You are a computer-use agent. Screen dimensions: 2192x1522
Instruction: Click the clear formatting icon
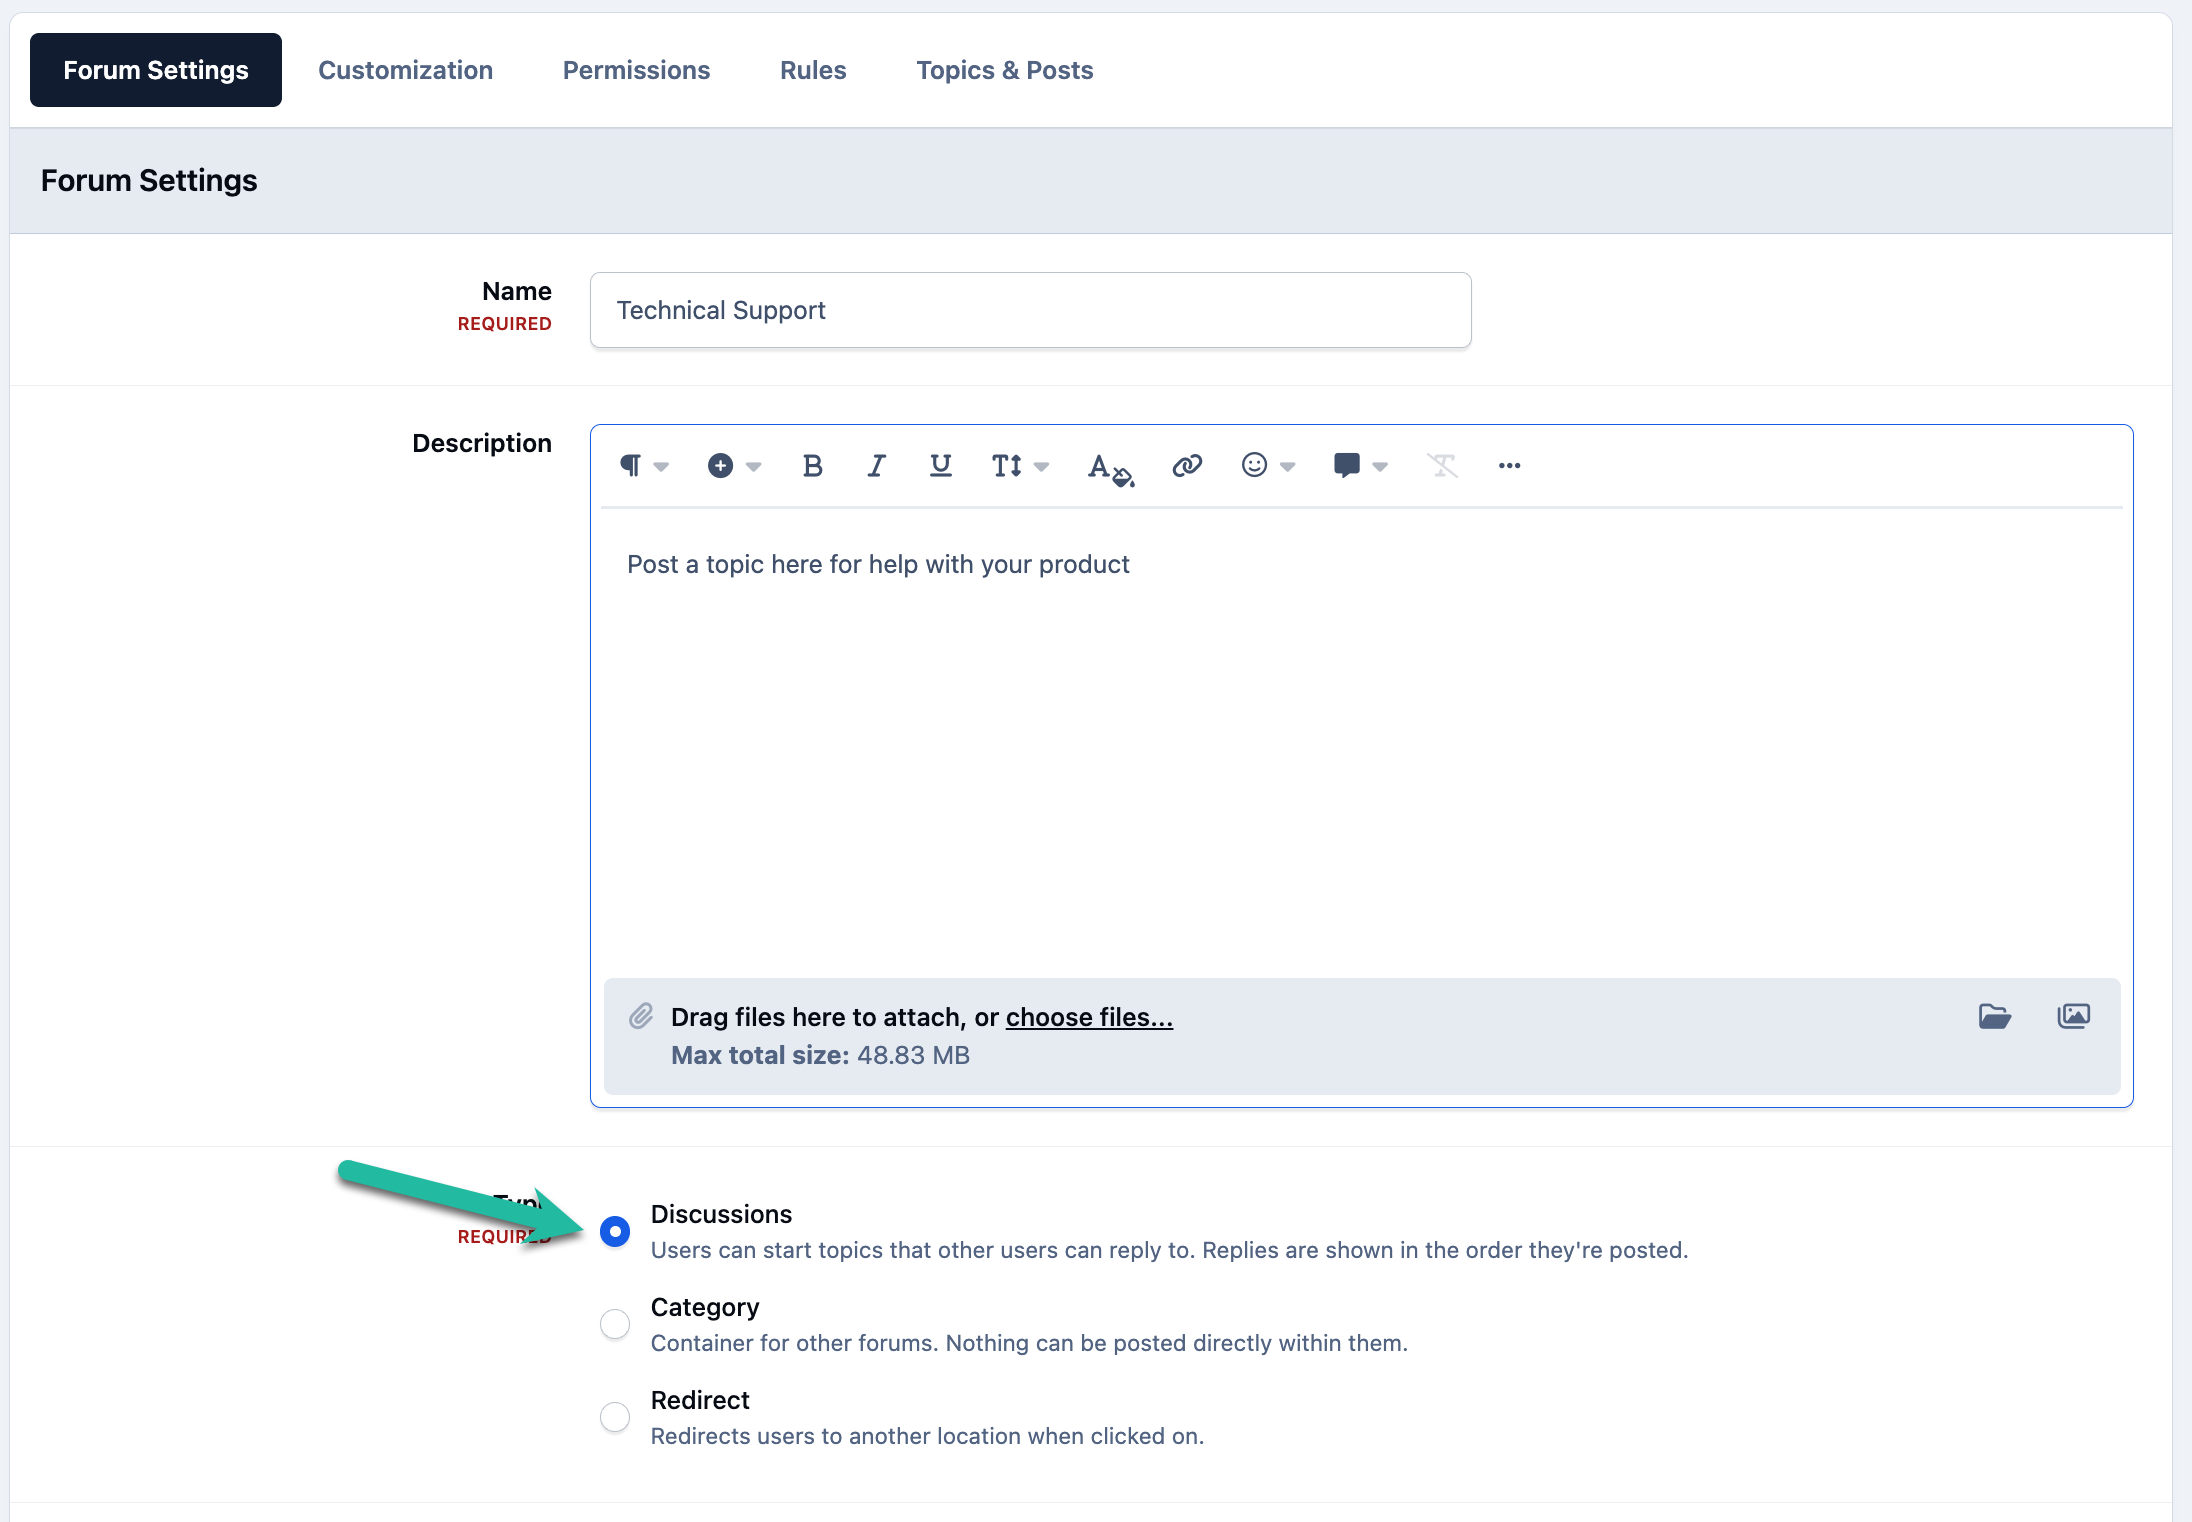tap(1442, 466)
